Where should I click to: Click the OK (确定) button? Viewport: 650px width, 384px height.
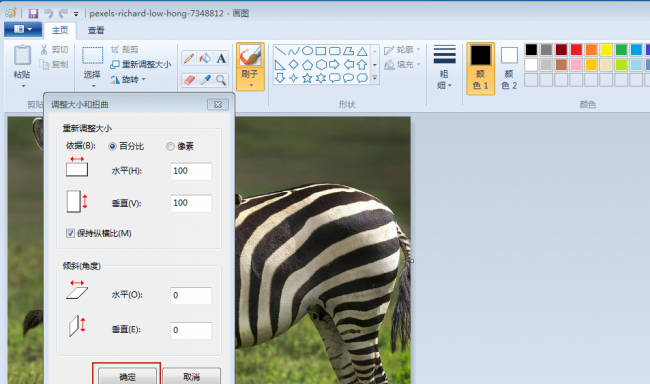coord(127,377)
